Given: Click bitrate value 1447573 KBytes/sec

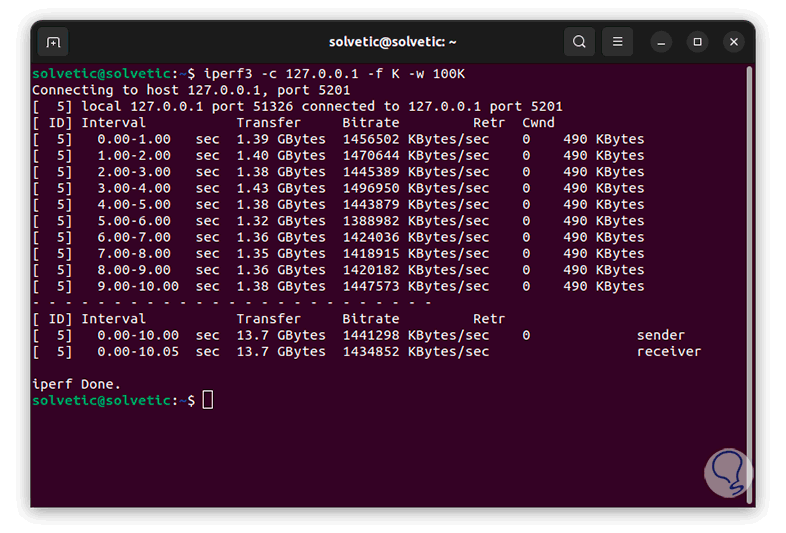Looking at the screenshot, I should click(416, 286).
